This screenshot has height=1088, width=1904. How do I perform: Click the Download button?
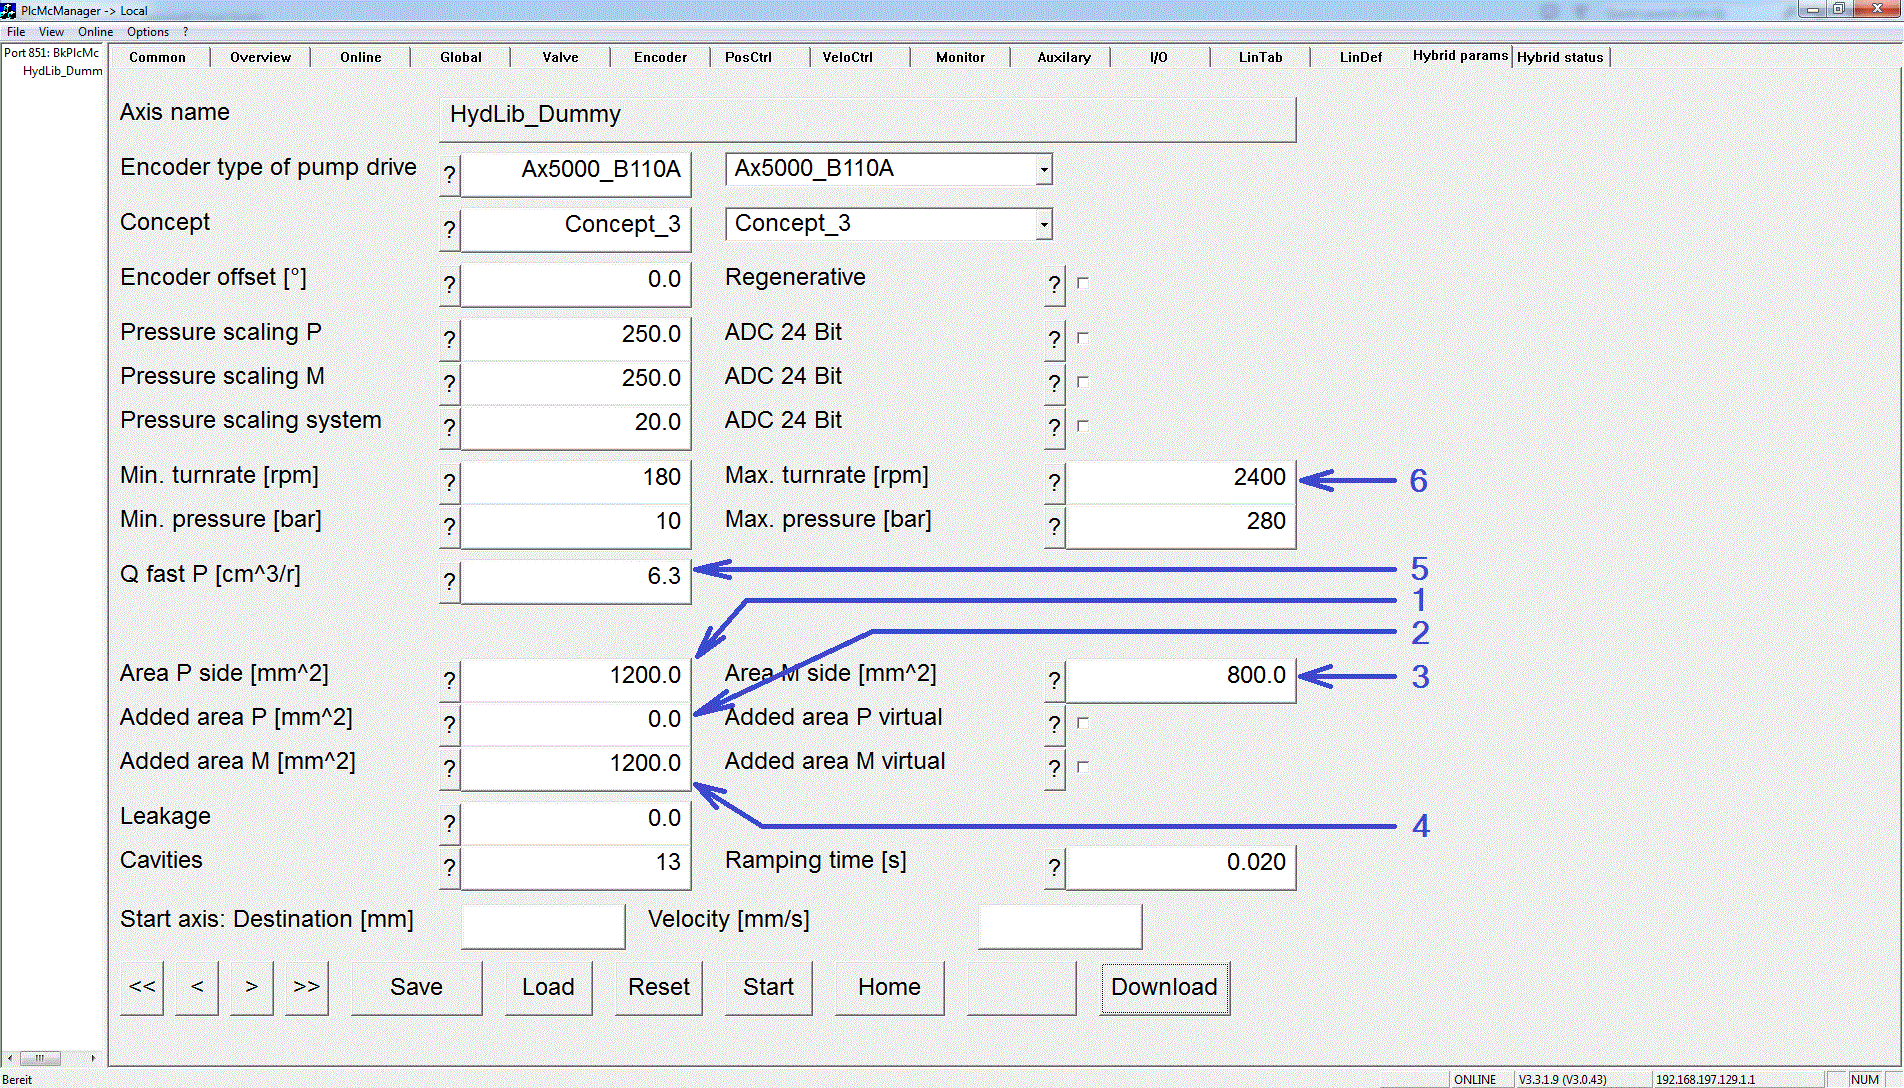tap(1164, 988)
